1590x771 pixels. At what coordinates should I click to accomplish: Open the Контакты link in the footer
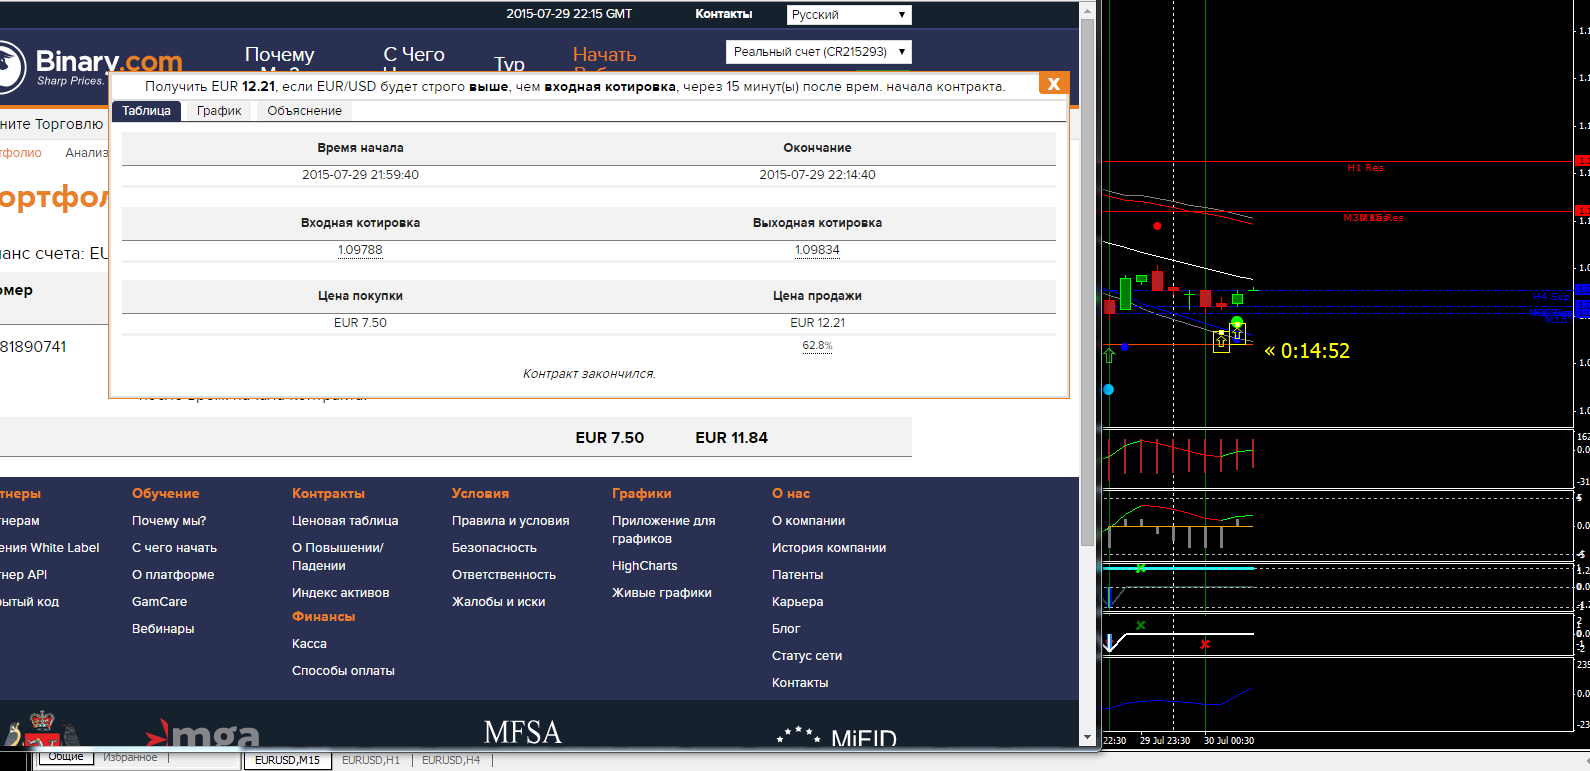click(800, 683)
